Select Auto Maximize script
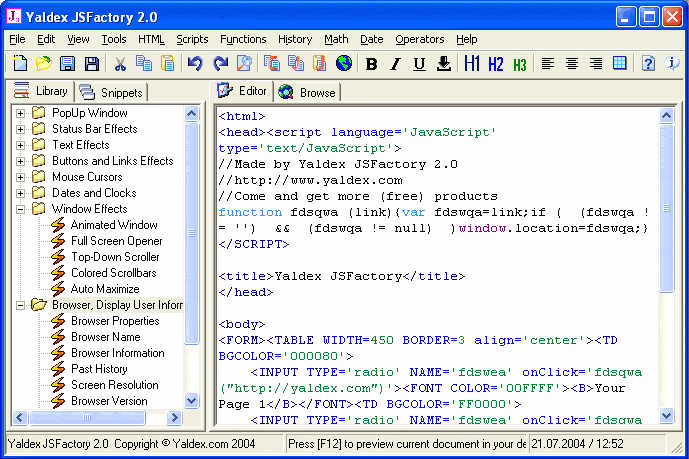The height and width of the screenshot is (459, 689). [105, 289]
